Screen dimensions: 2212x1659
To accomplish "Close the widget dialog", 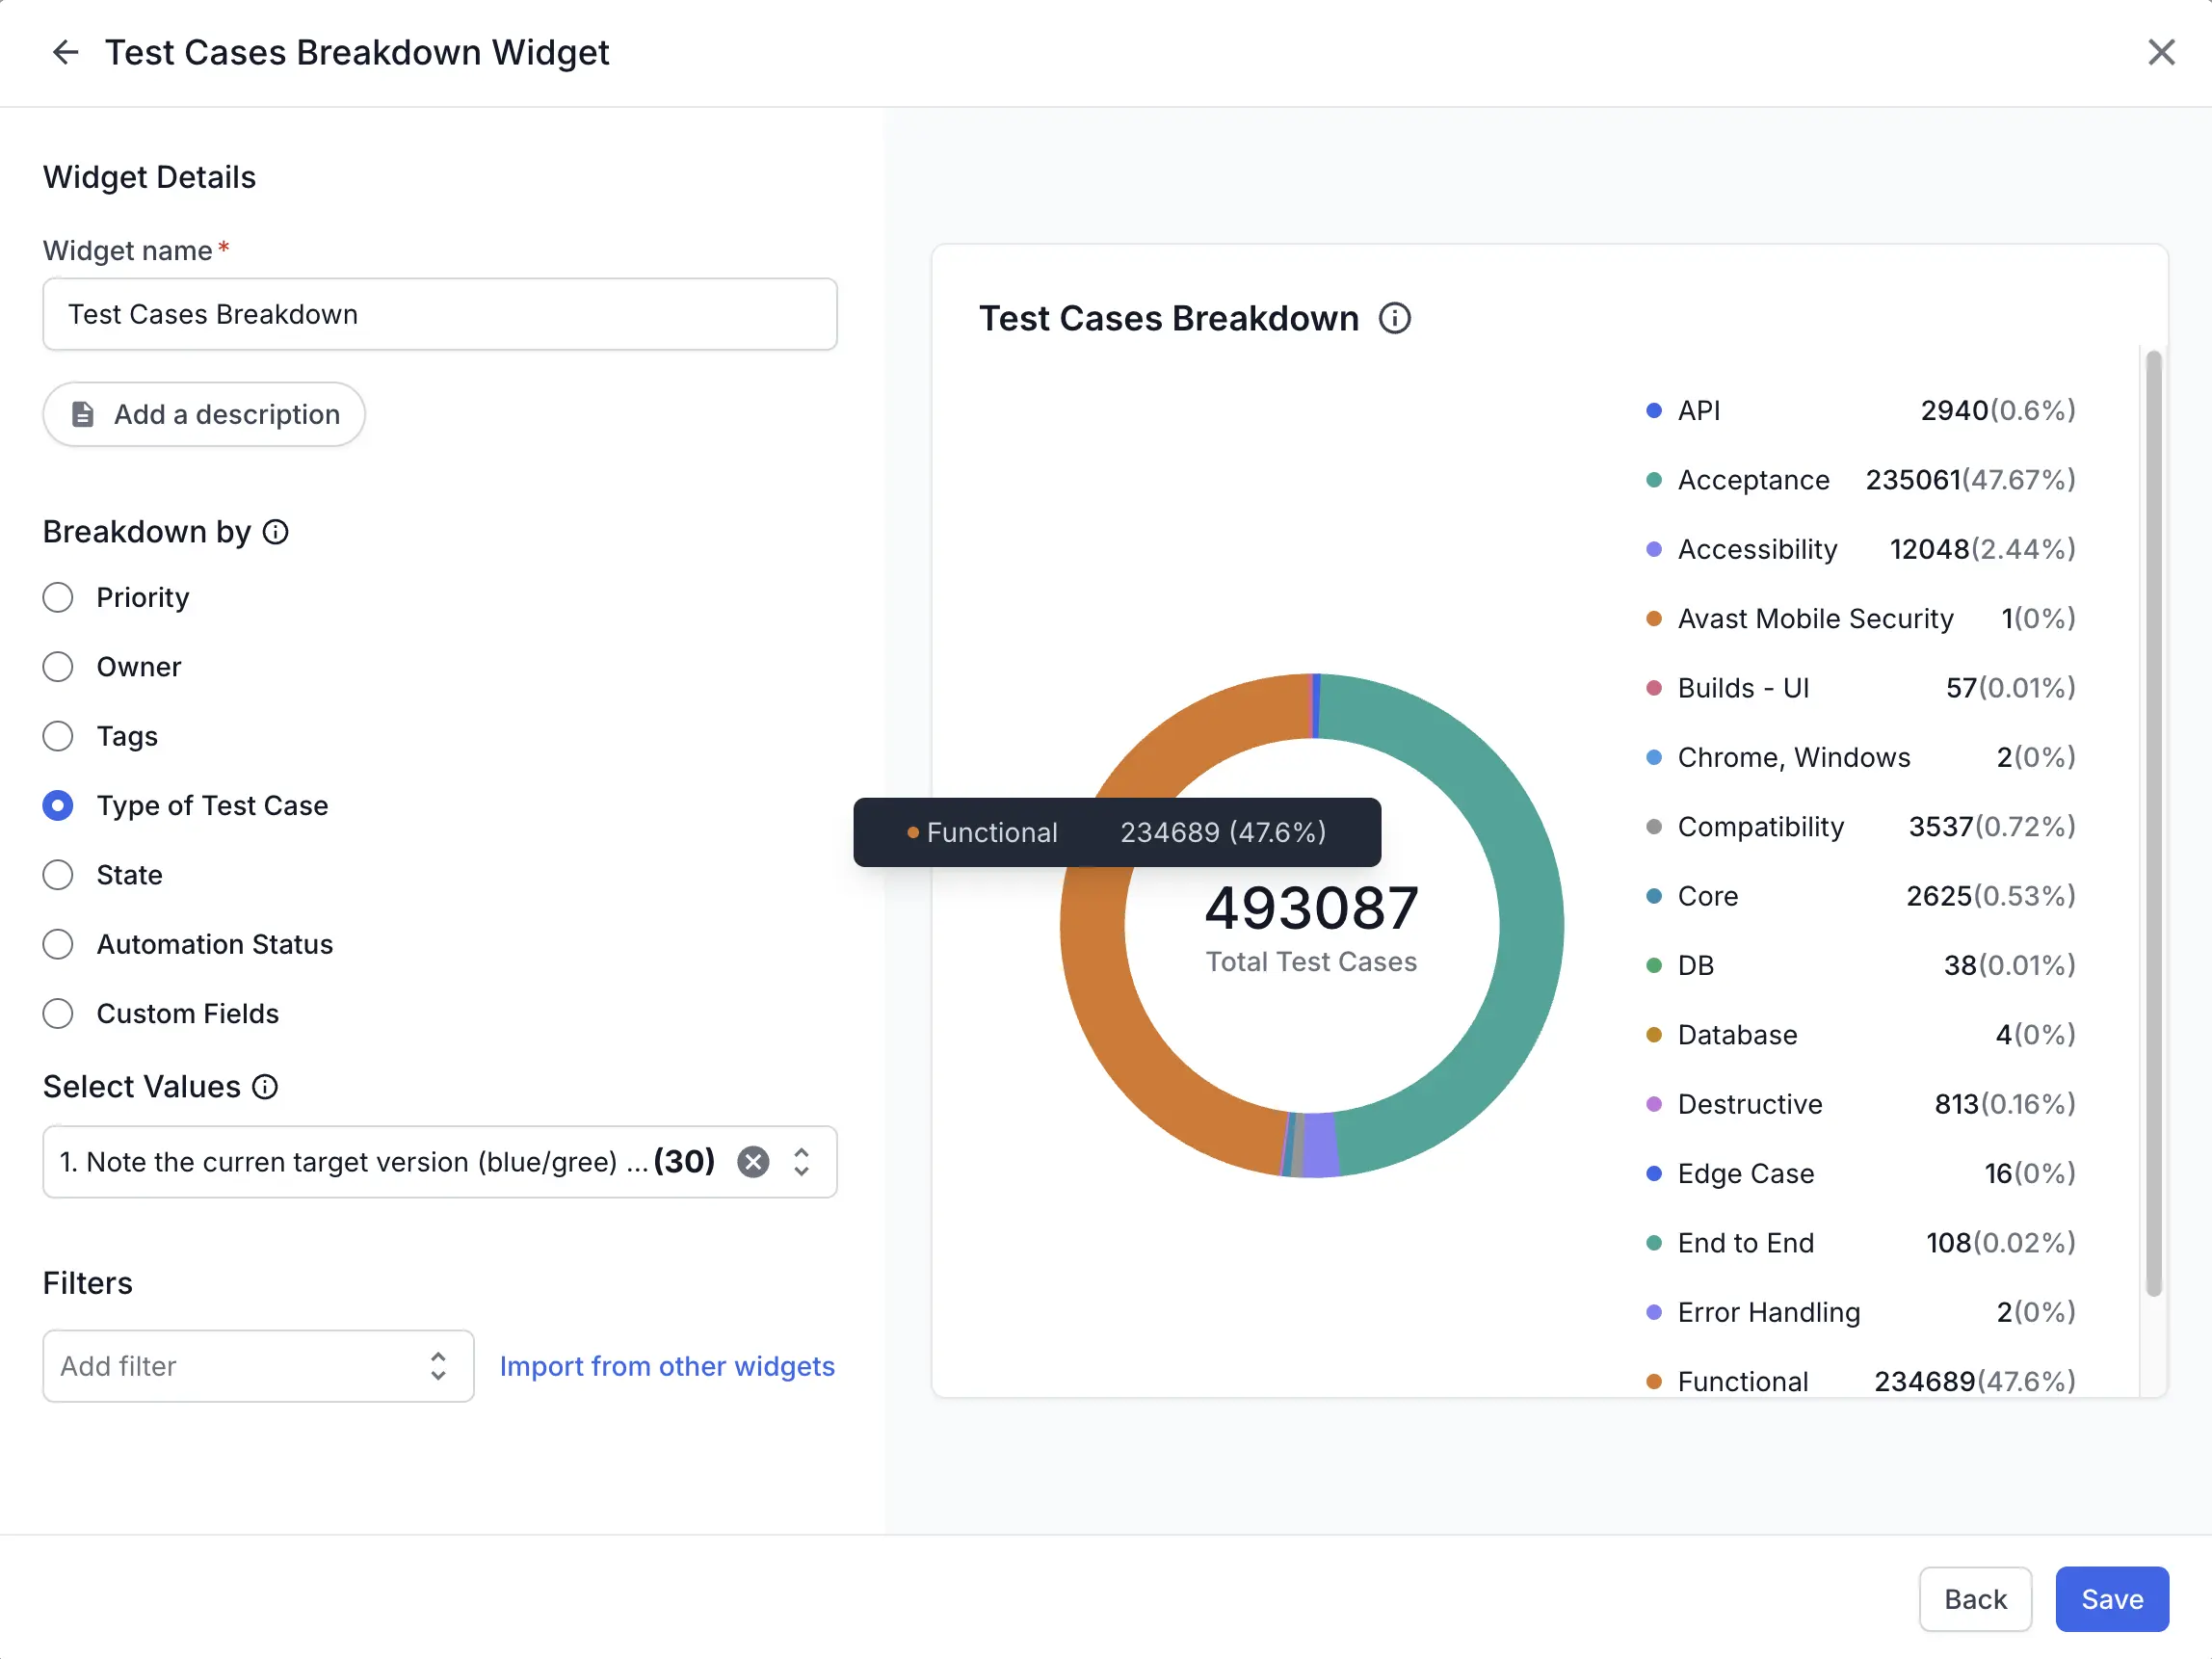I will (2161, 52).
